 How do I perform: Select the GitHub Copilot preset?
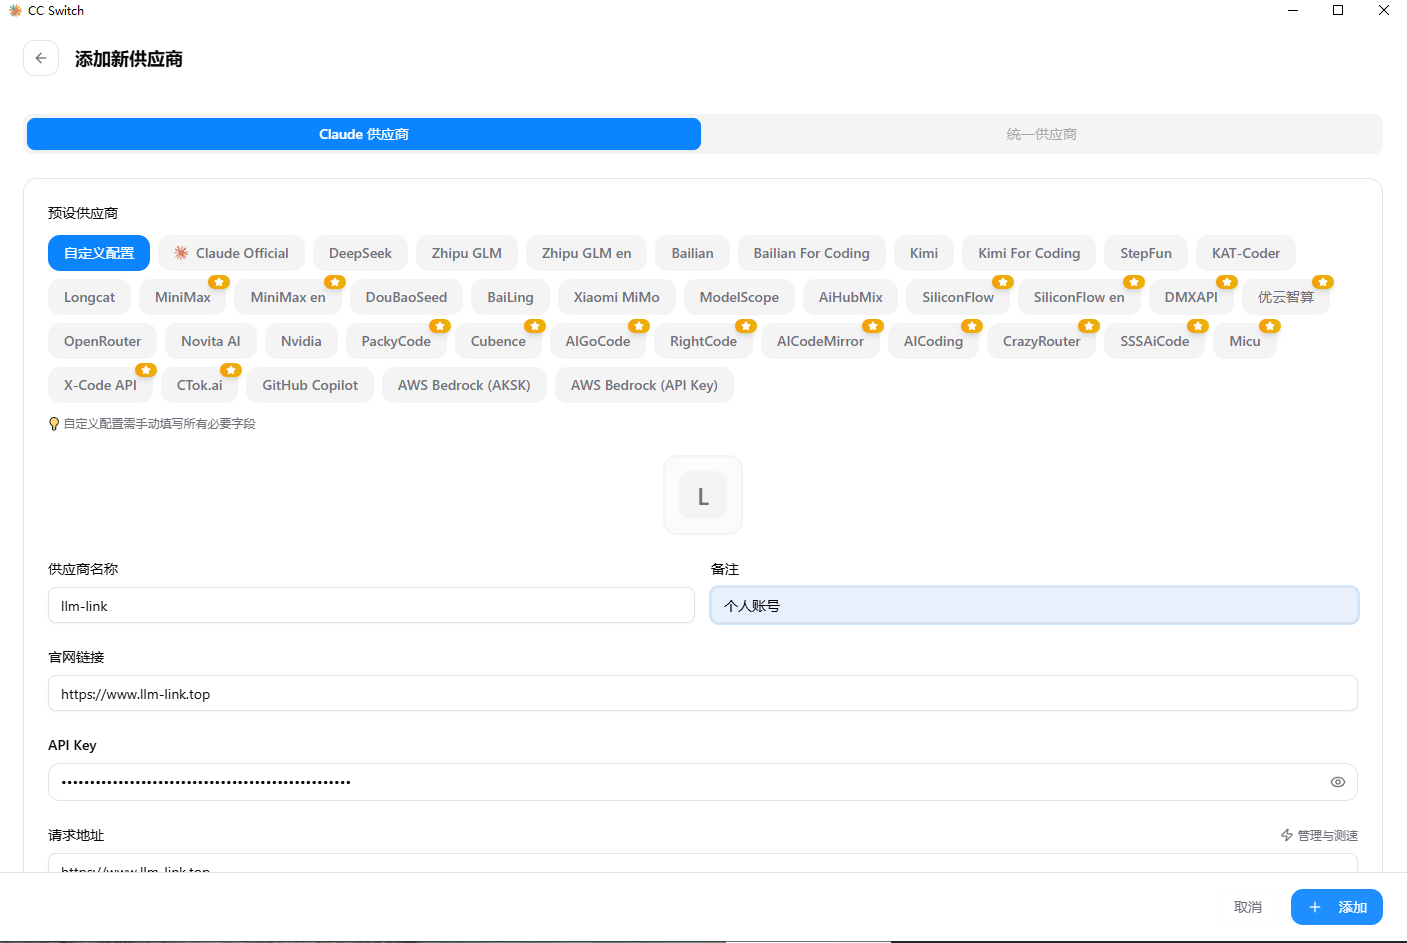click(310, 385)
